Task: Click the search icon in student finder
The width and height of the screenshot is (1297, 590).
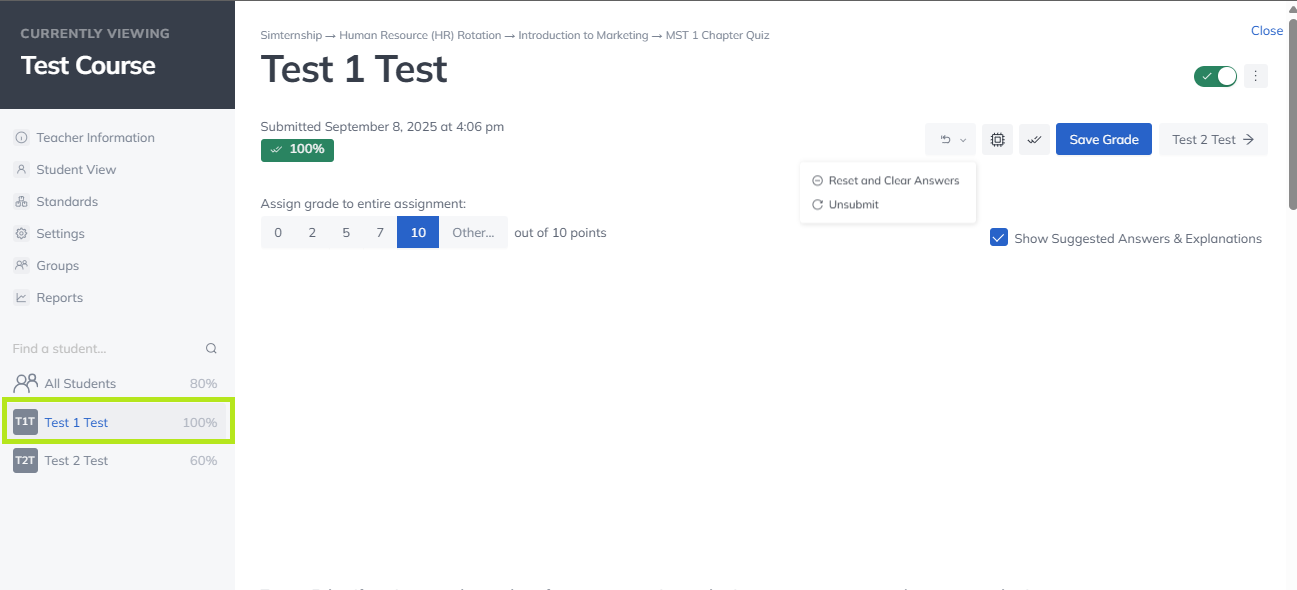Action: click(x=211, y=349)
